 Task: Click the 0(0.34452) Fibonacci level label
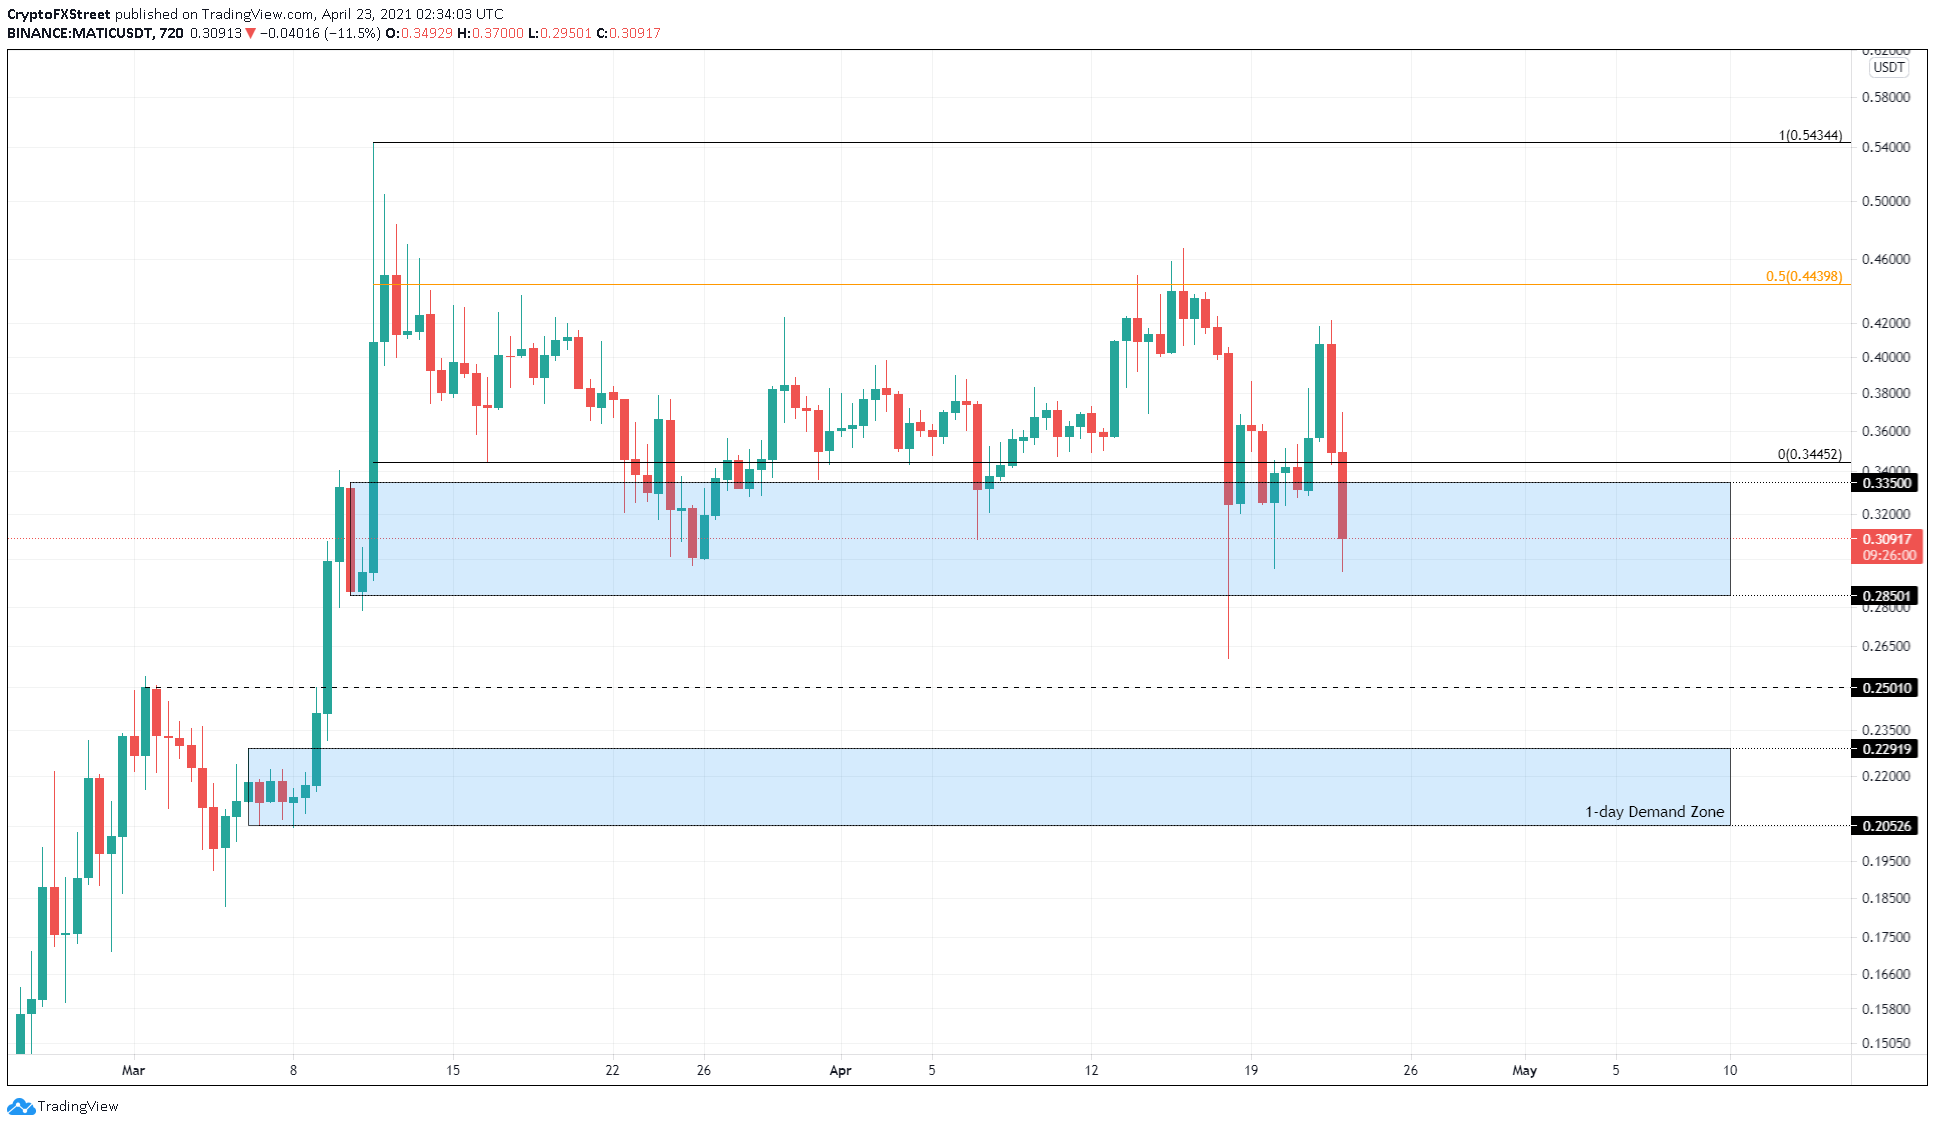coord(1810,454)
